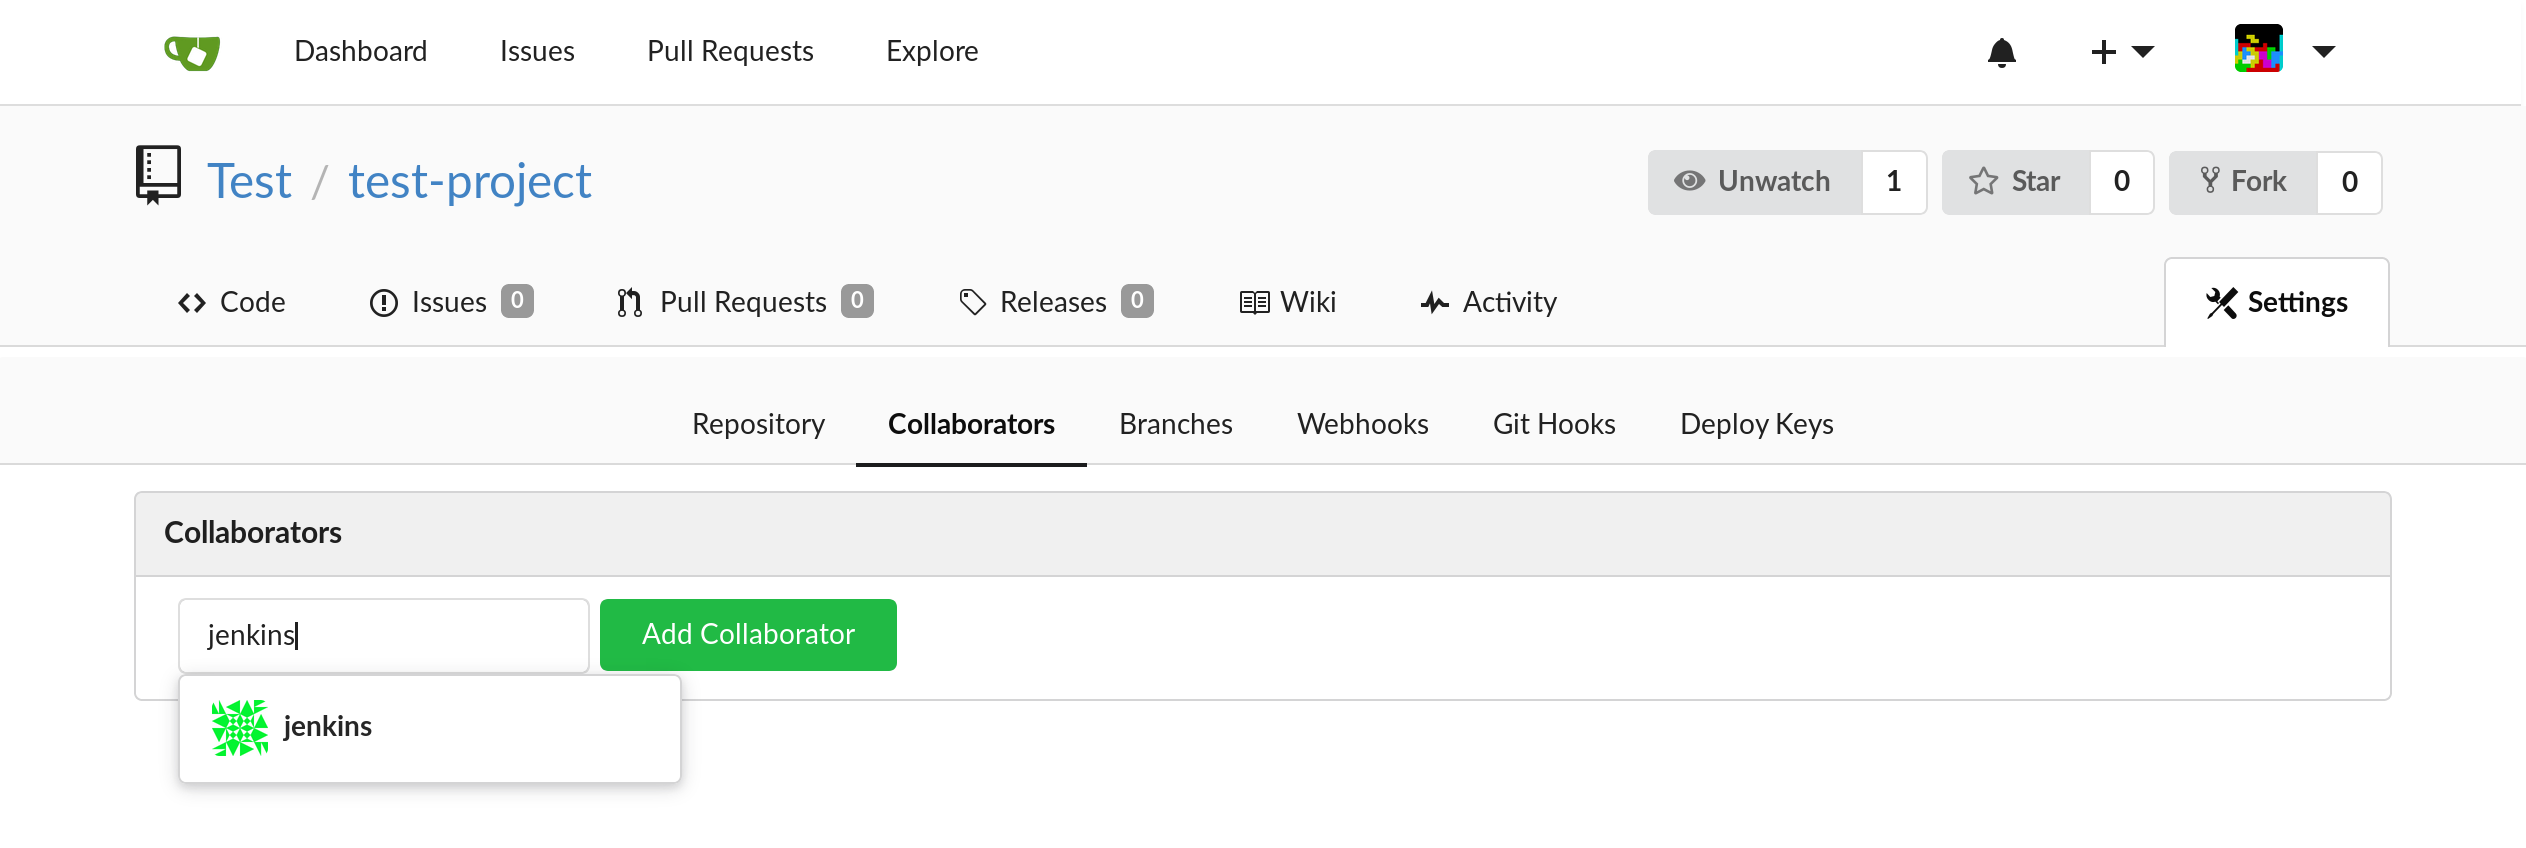This screenshot has height=848, width=2526.
Task: Fork the test-project repository
Action: tap(2243, 182)
